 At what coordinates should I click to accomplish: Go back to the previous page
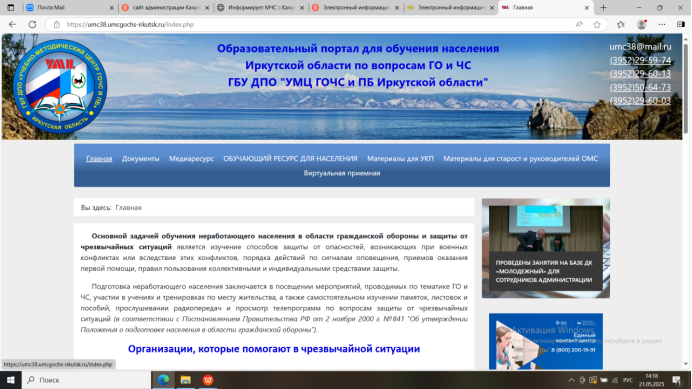(x=12, y=25)
